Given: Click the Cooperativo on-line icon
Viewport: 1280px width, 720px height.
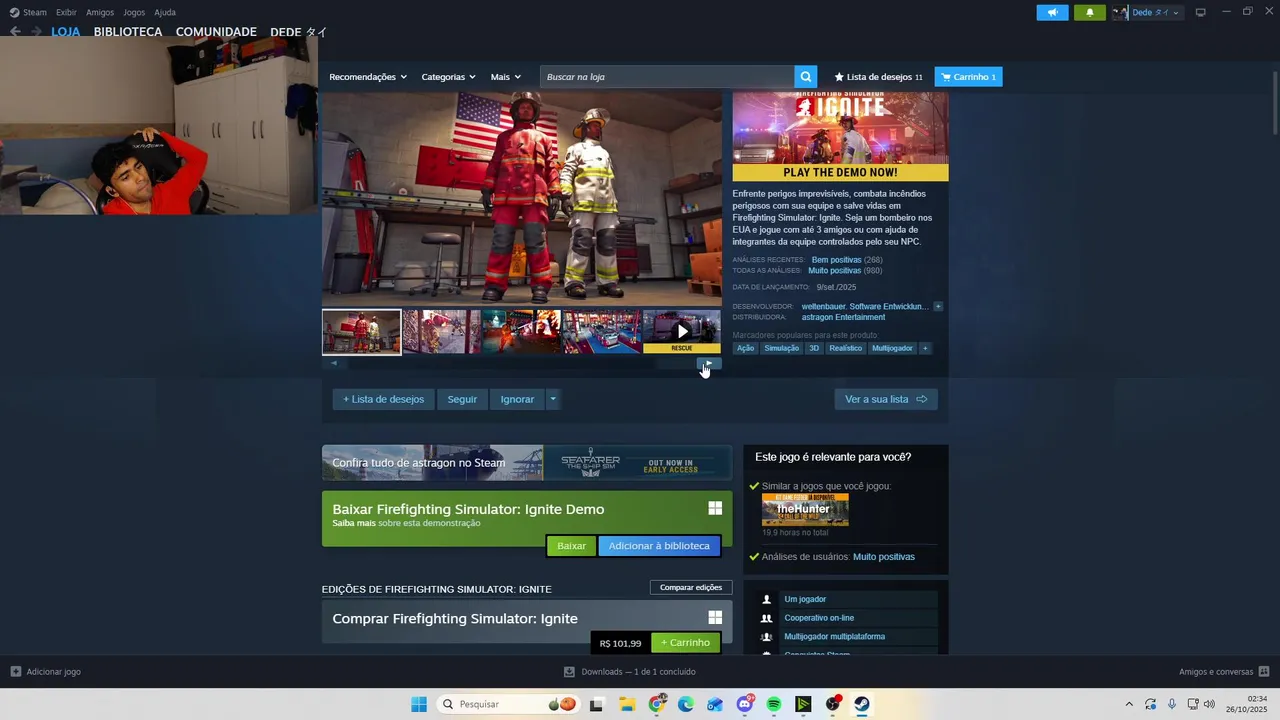Looking at the screenshot, I should point(767,618).
